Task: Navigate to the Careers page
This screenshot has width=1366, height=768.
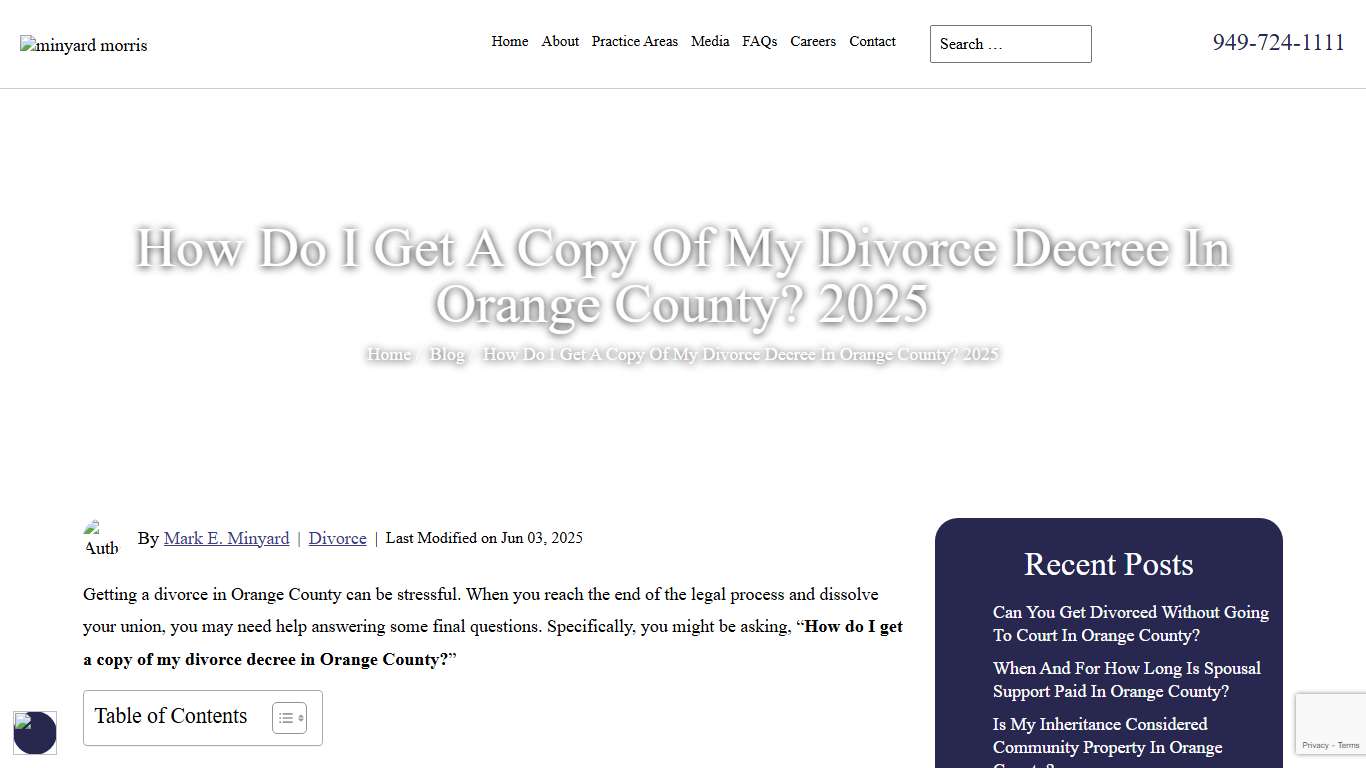Action: (x=812, y=41)
